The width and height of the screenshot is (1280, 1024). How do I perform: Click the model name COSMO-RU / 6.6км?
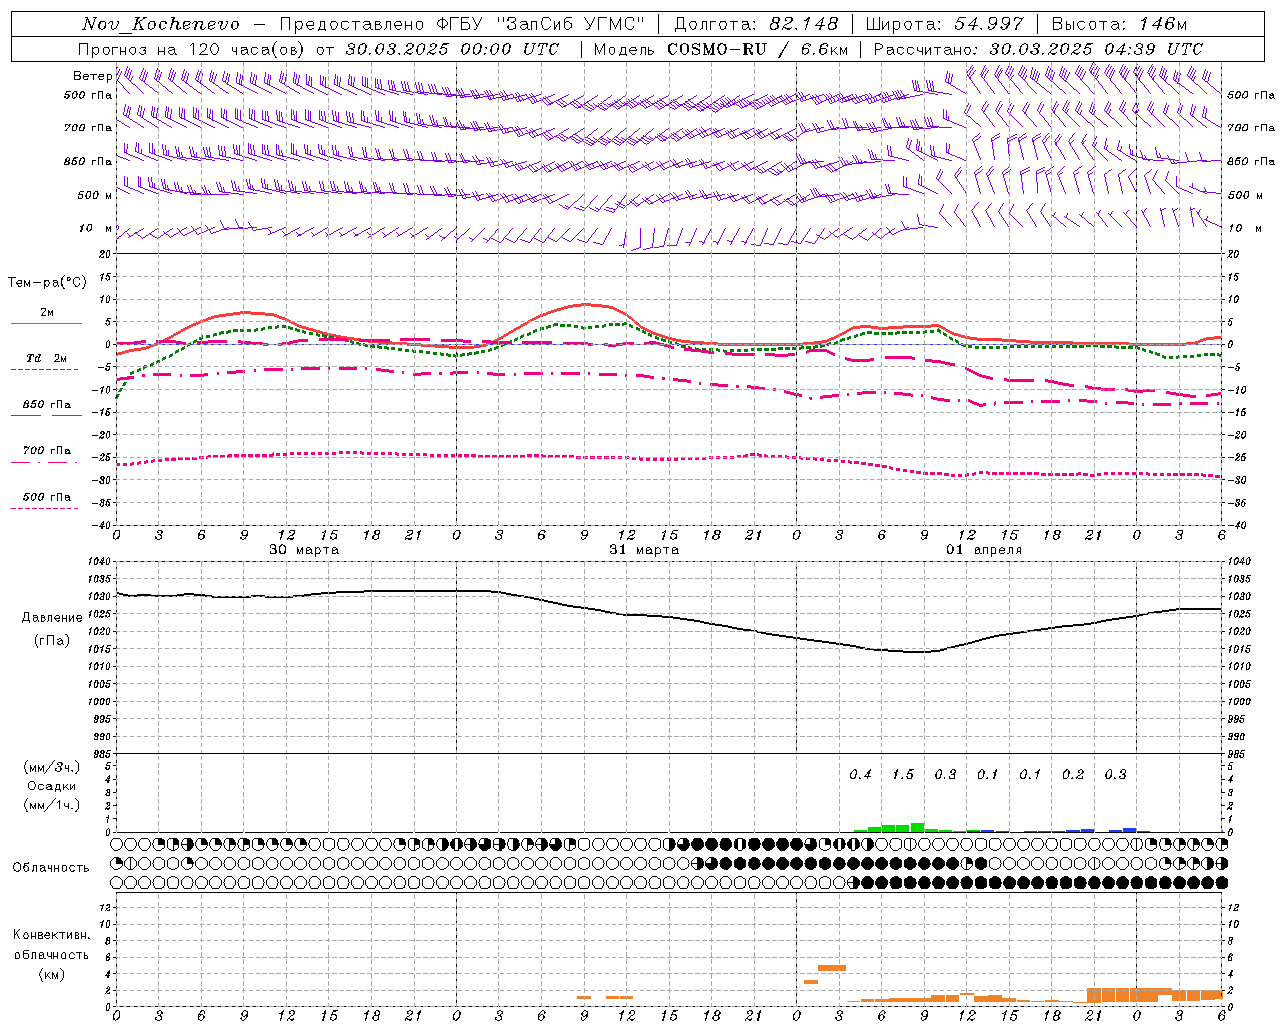click(759, 49)
